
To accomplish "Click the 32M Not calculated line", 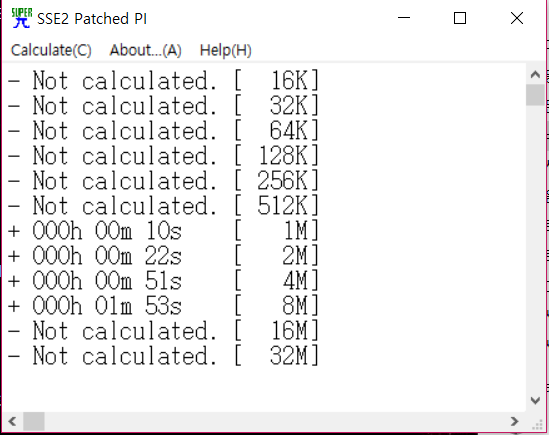I will click(x=164, y=356).
